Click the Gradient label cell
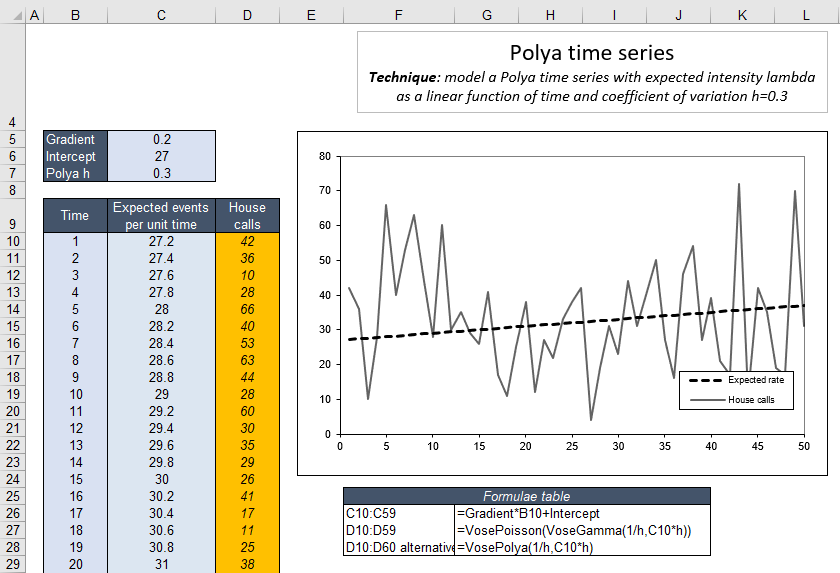 76,139
